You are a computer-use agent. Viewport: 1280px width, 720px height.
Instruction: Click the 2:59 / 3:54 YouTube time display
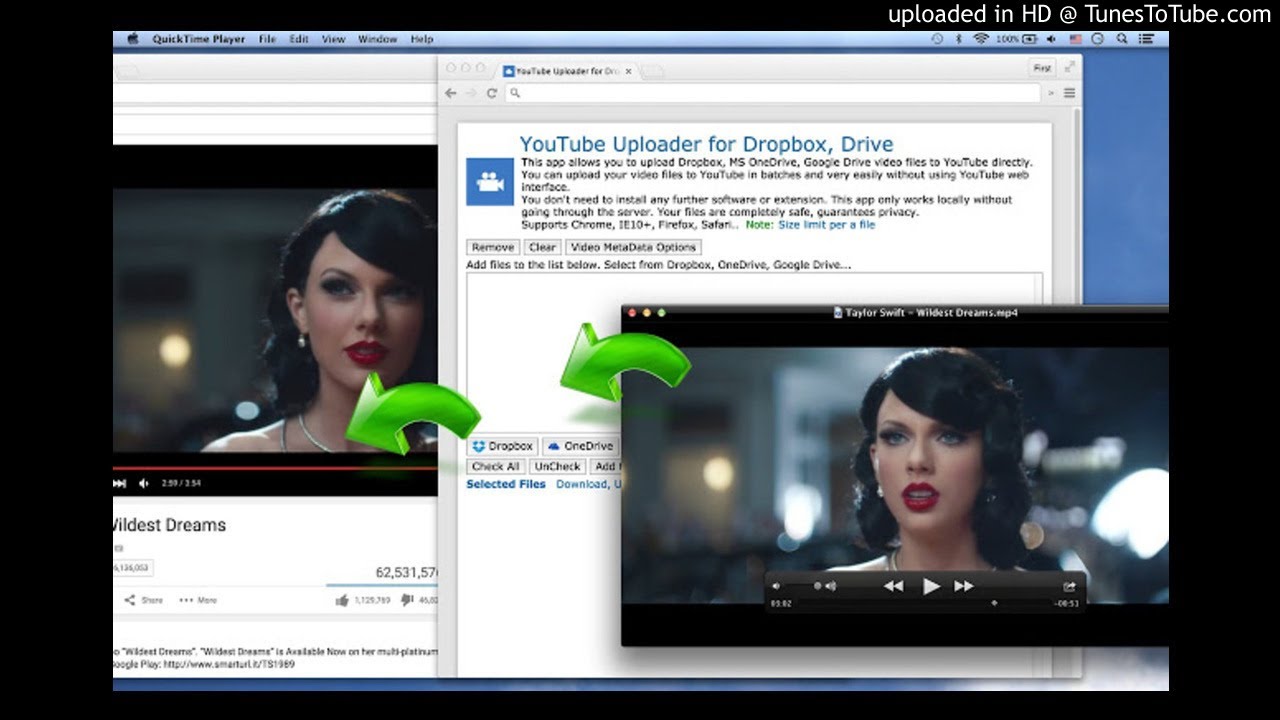181,483
